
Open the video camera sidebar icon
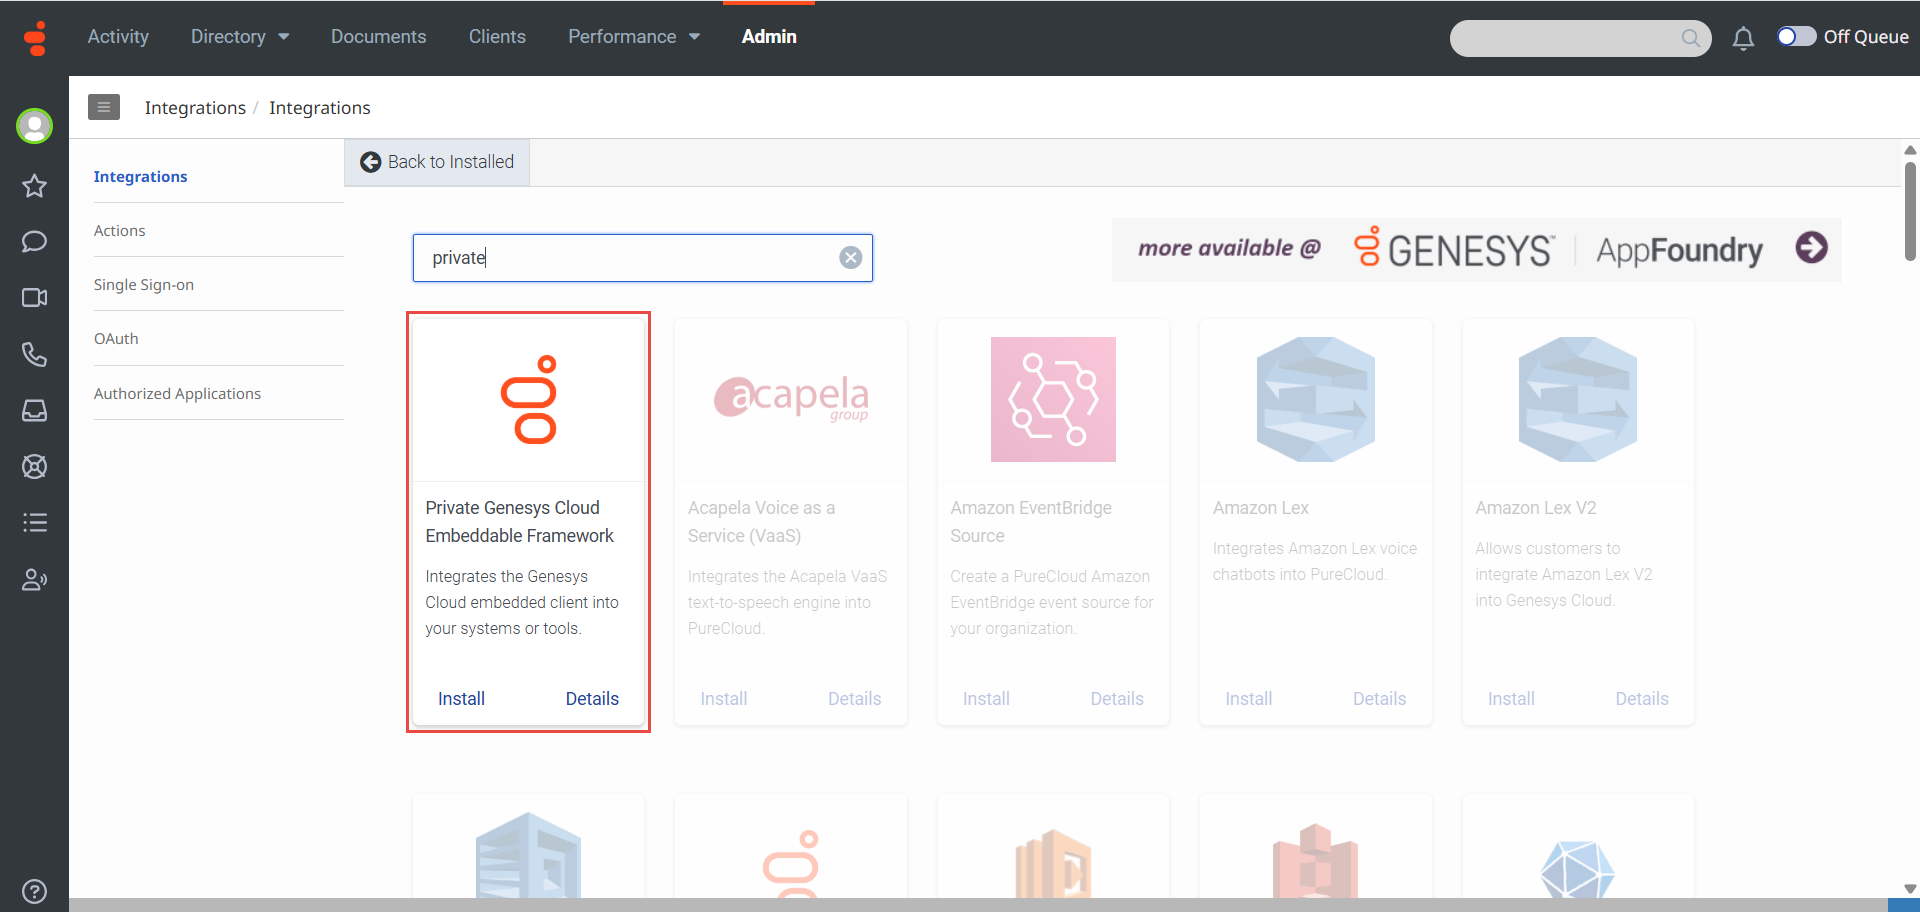35,298
